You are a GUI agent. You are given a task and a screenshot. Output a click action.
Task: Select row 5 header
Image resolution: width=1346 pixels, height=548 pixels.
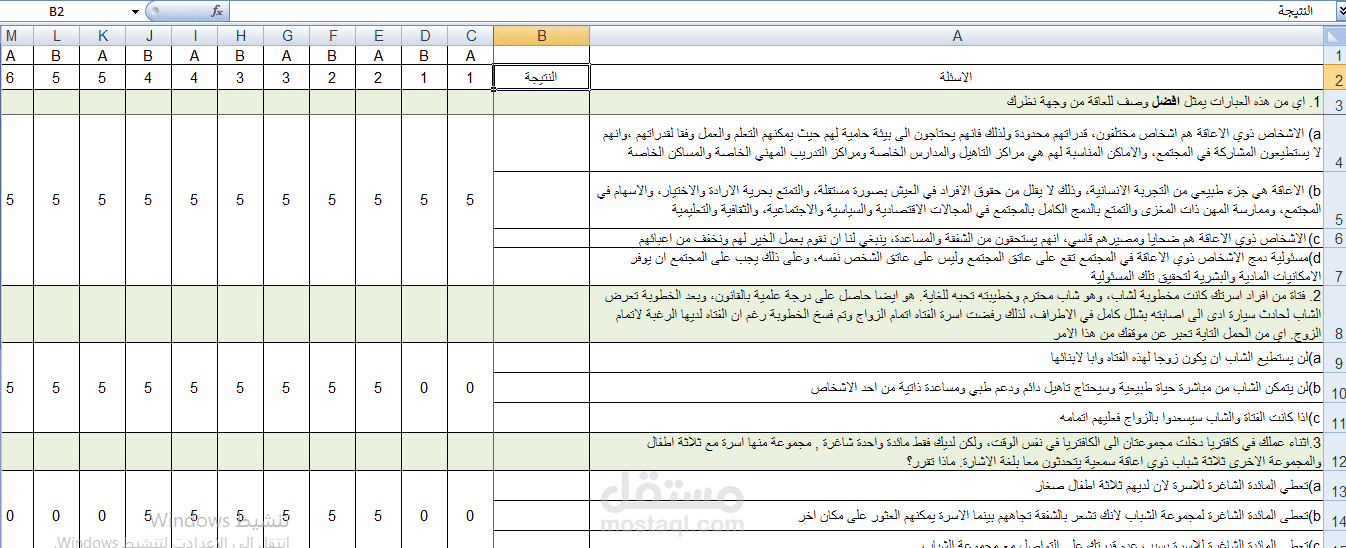(1336, 200)
